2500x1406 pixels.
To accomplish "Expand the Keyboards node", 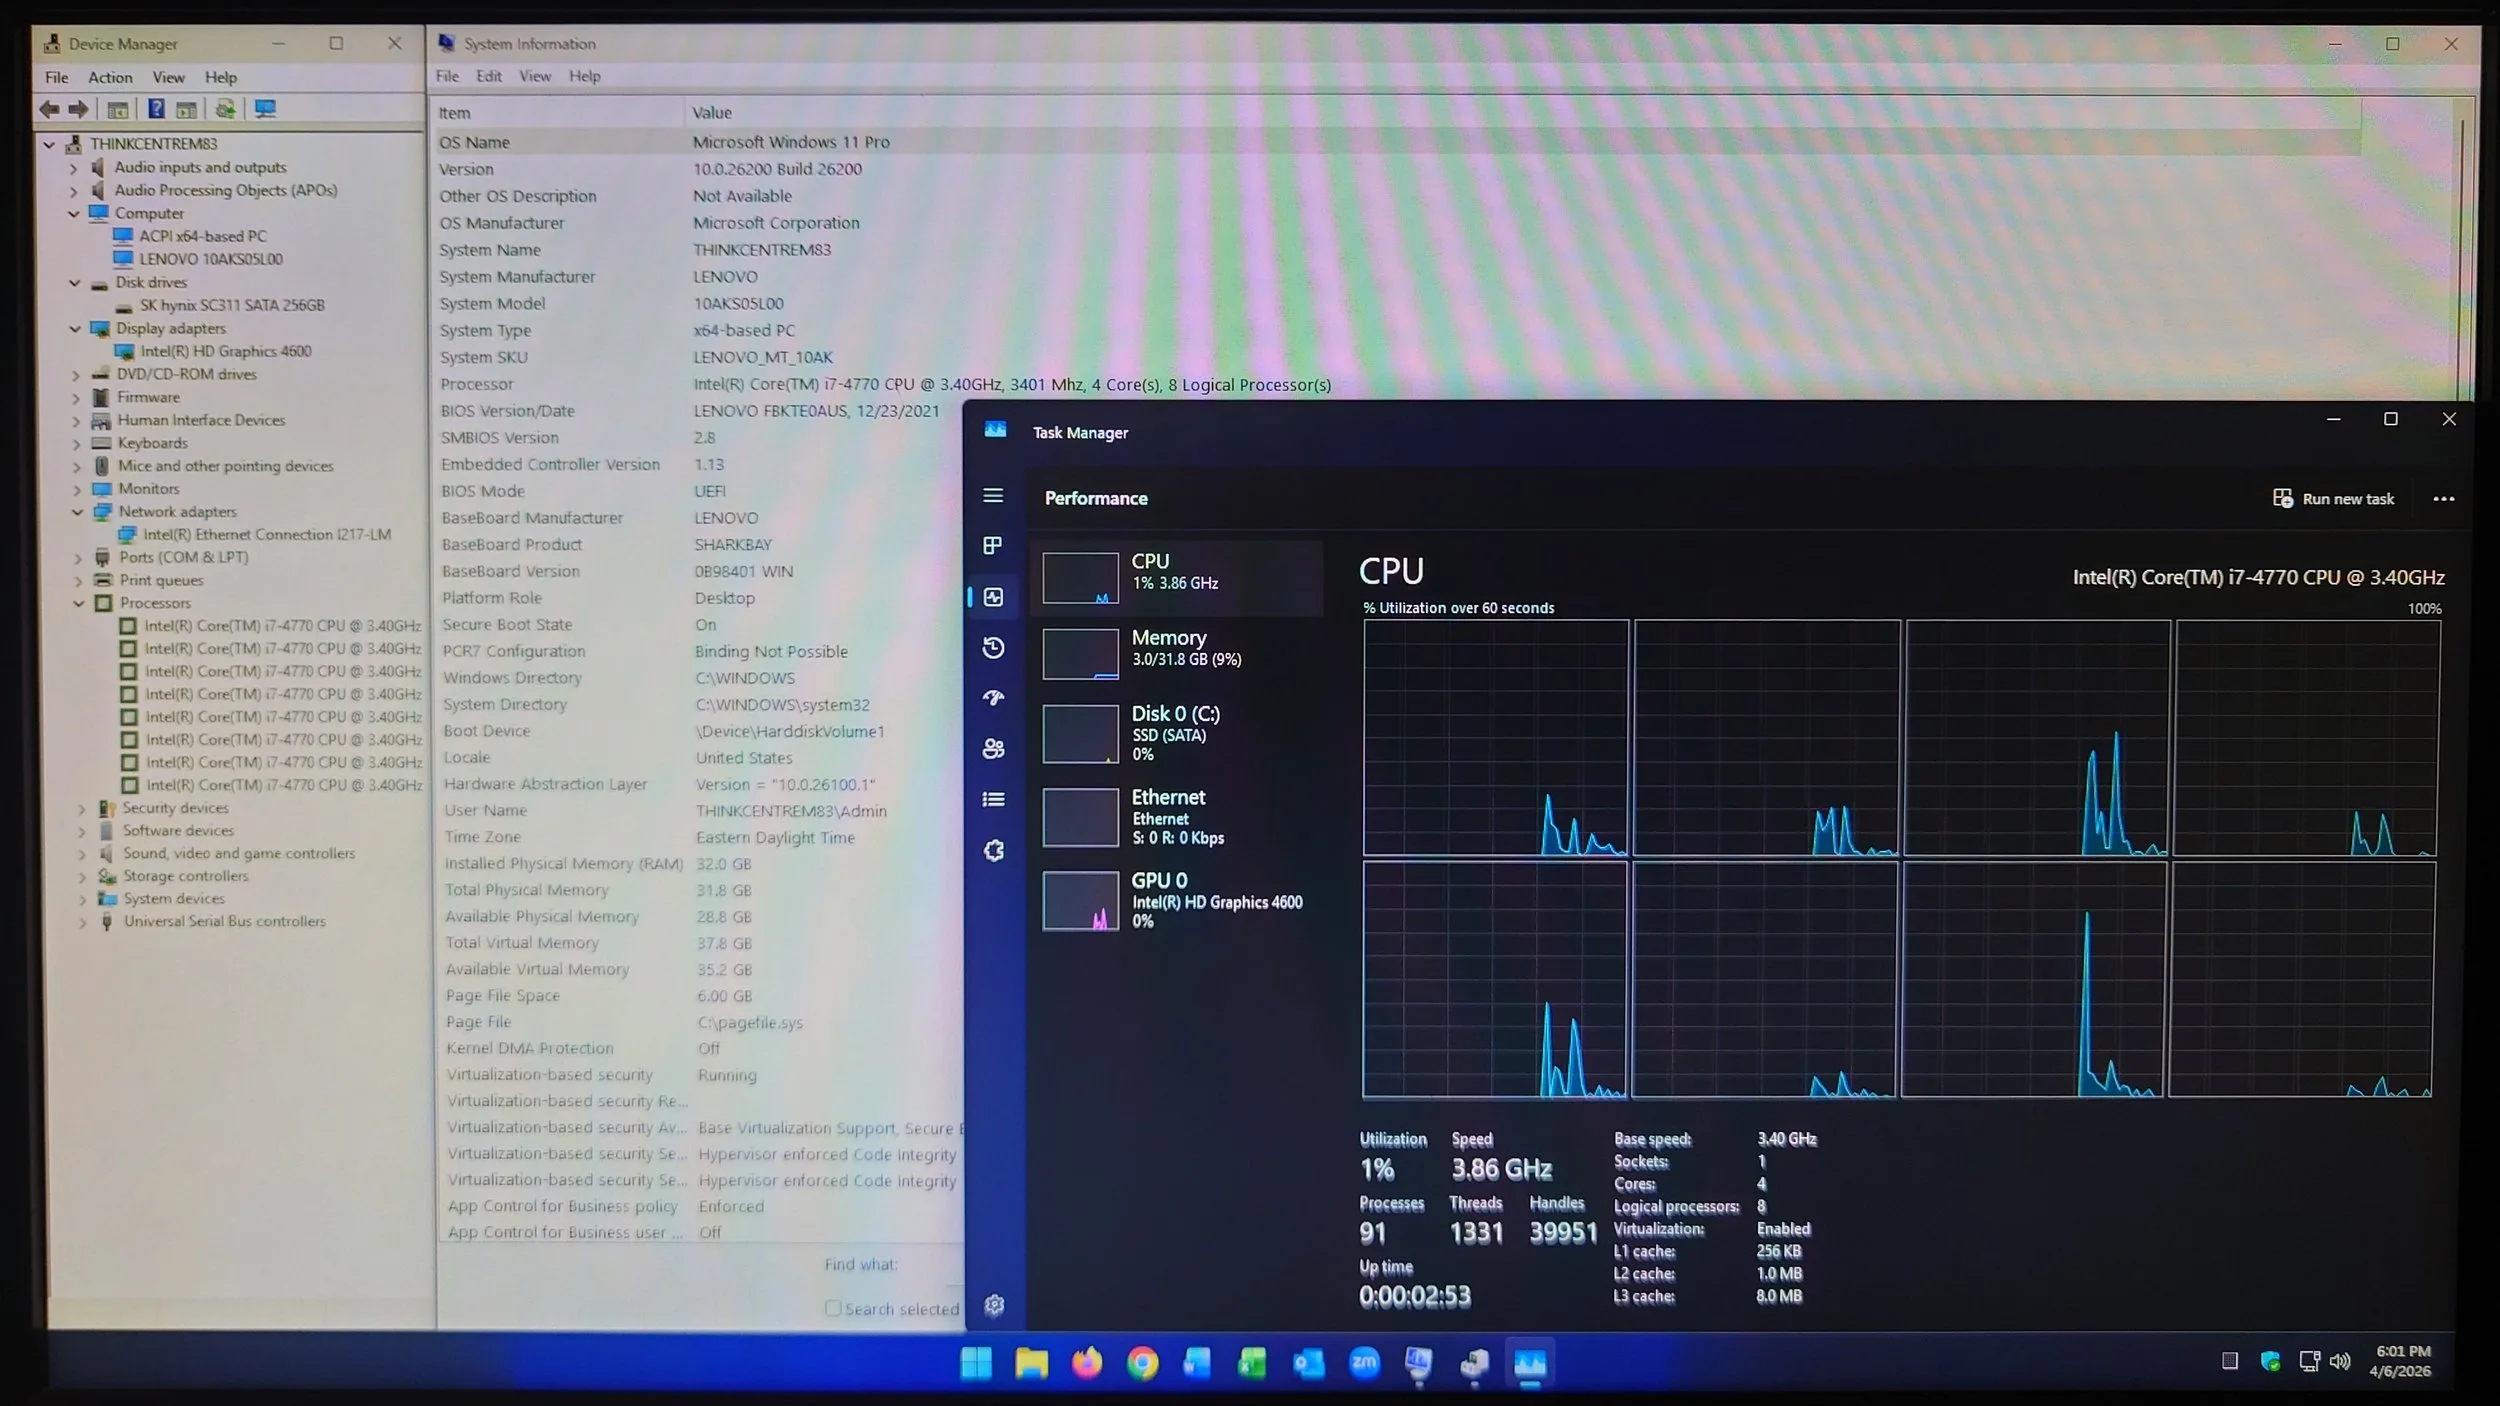I will tap(77, 444).
